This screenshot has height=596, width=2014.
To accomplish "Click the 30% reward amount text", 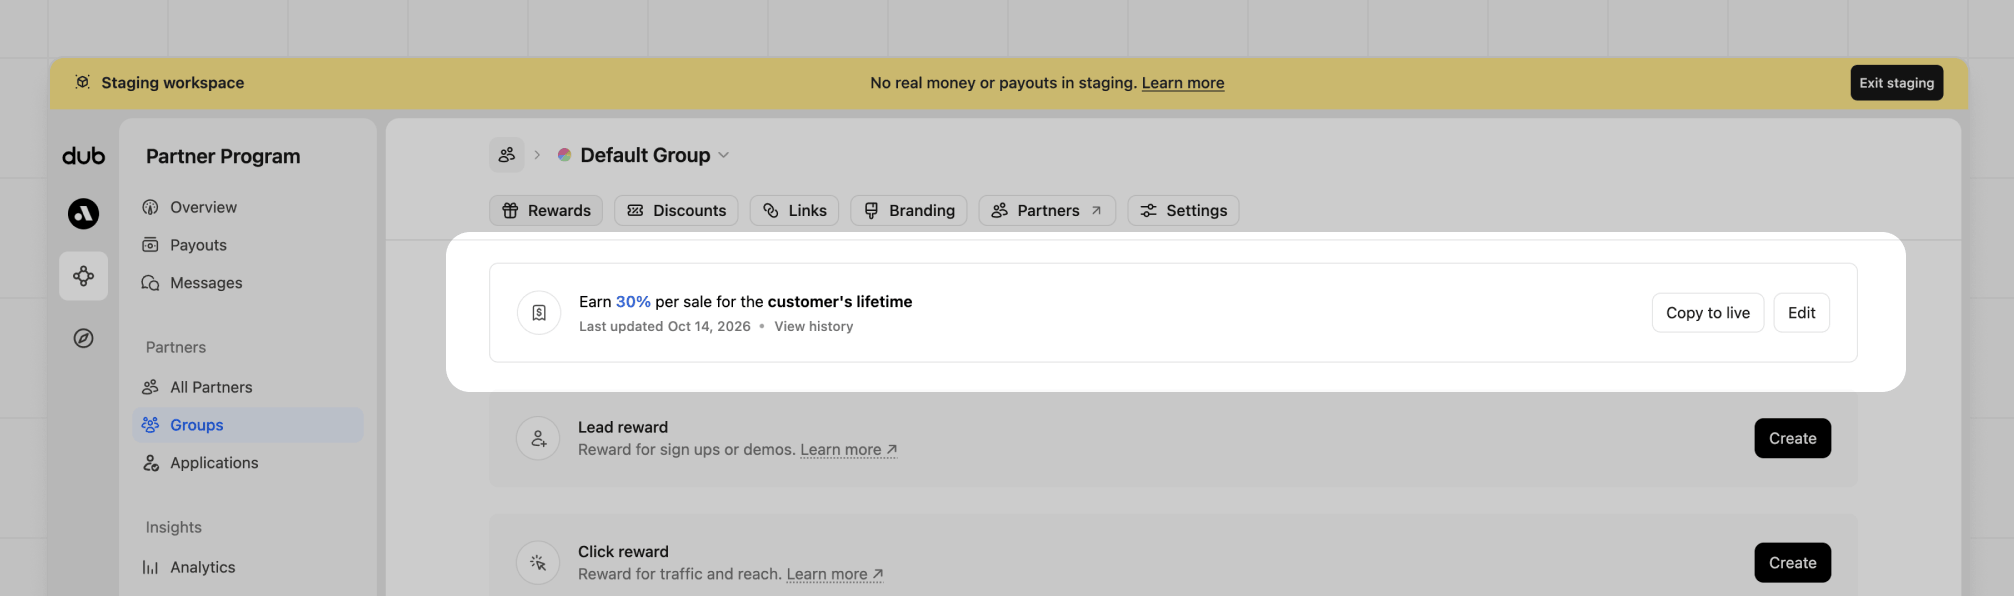I will point(633,302).
